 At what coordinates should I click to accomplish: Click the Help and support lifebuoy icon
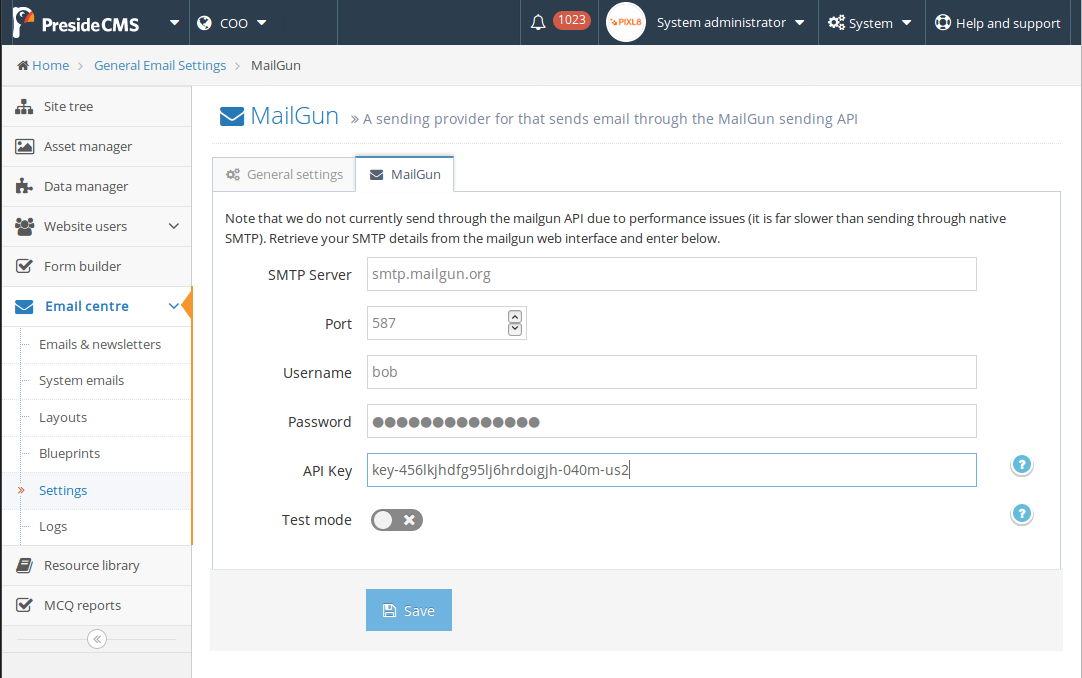pyautogui.click(x=943, y=23)
